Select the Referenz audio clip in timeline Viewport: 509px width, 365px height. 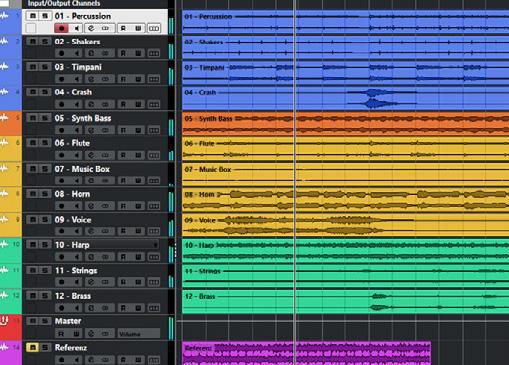pos(306,353)
